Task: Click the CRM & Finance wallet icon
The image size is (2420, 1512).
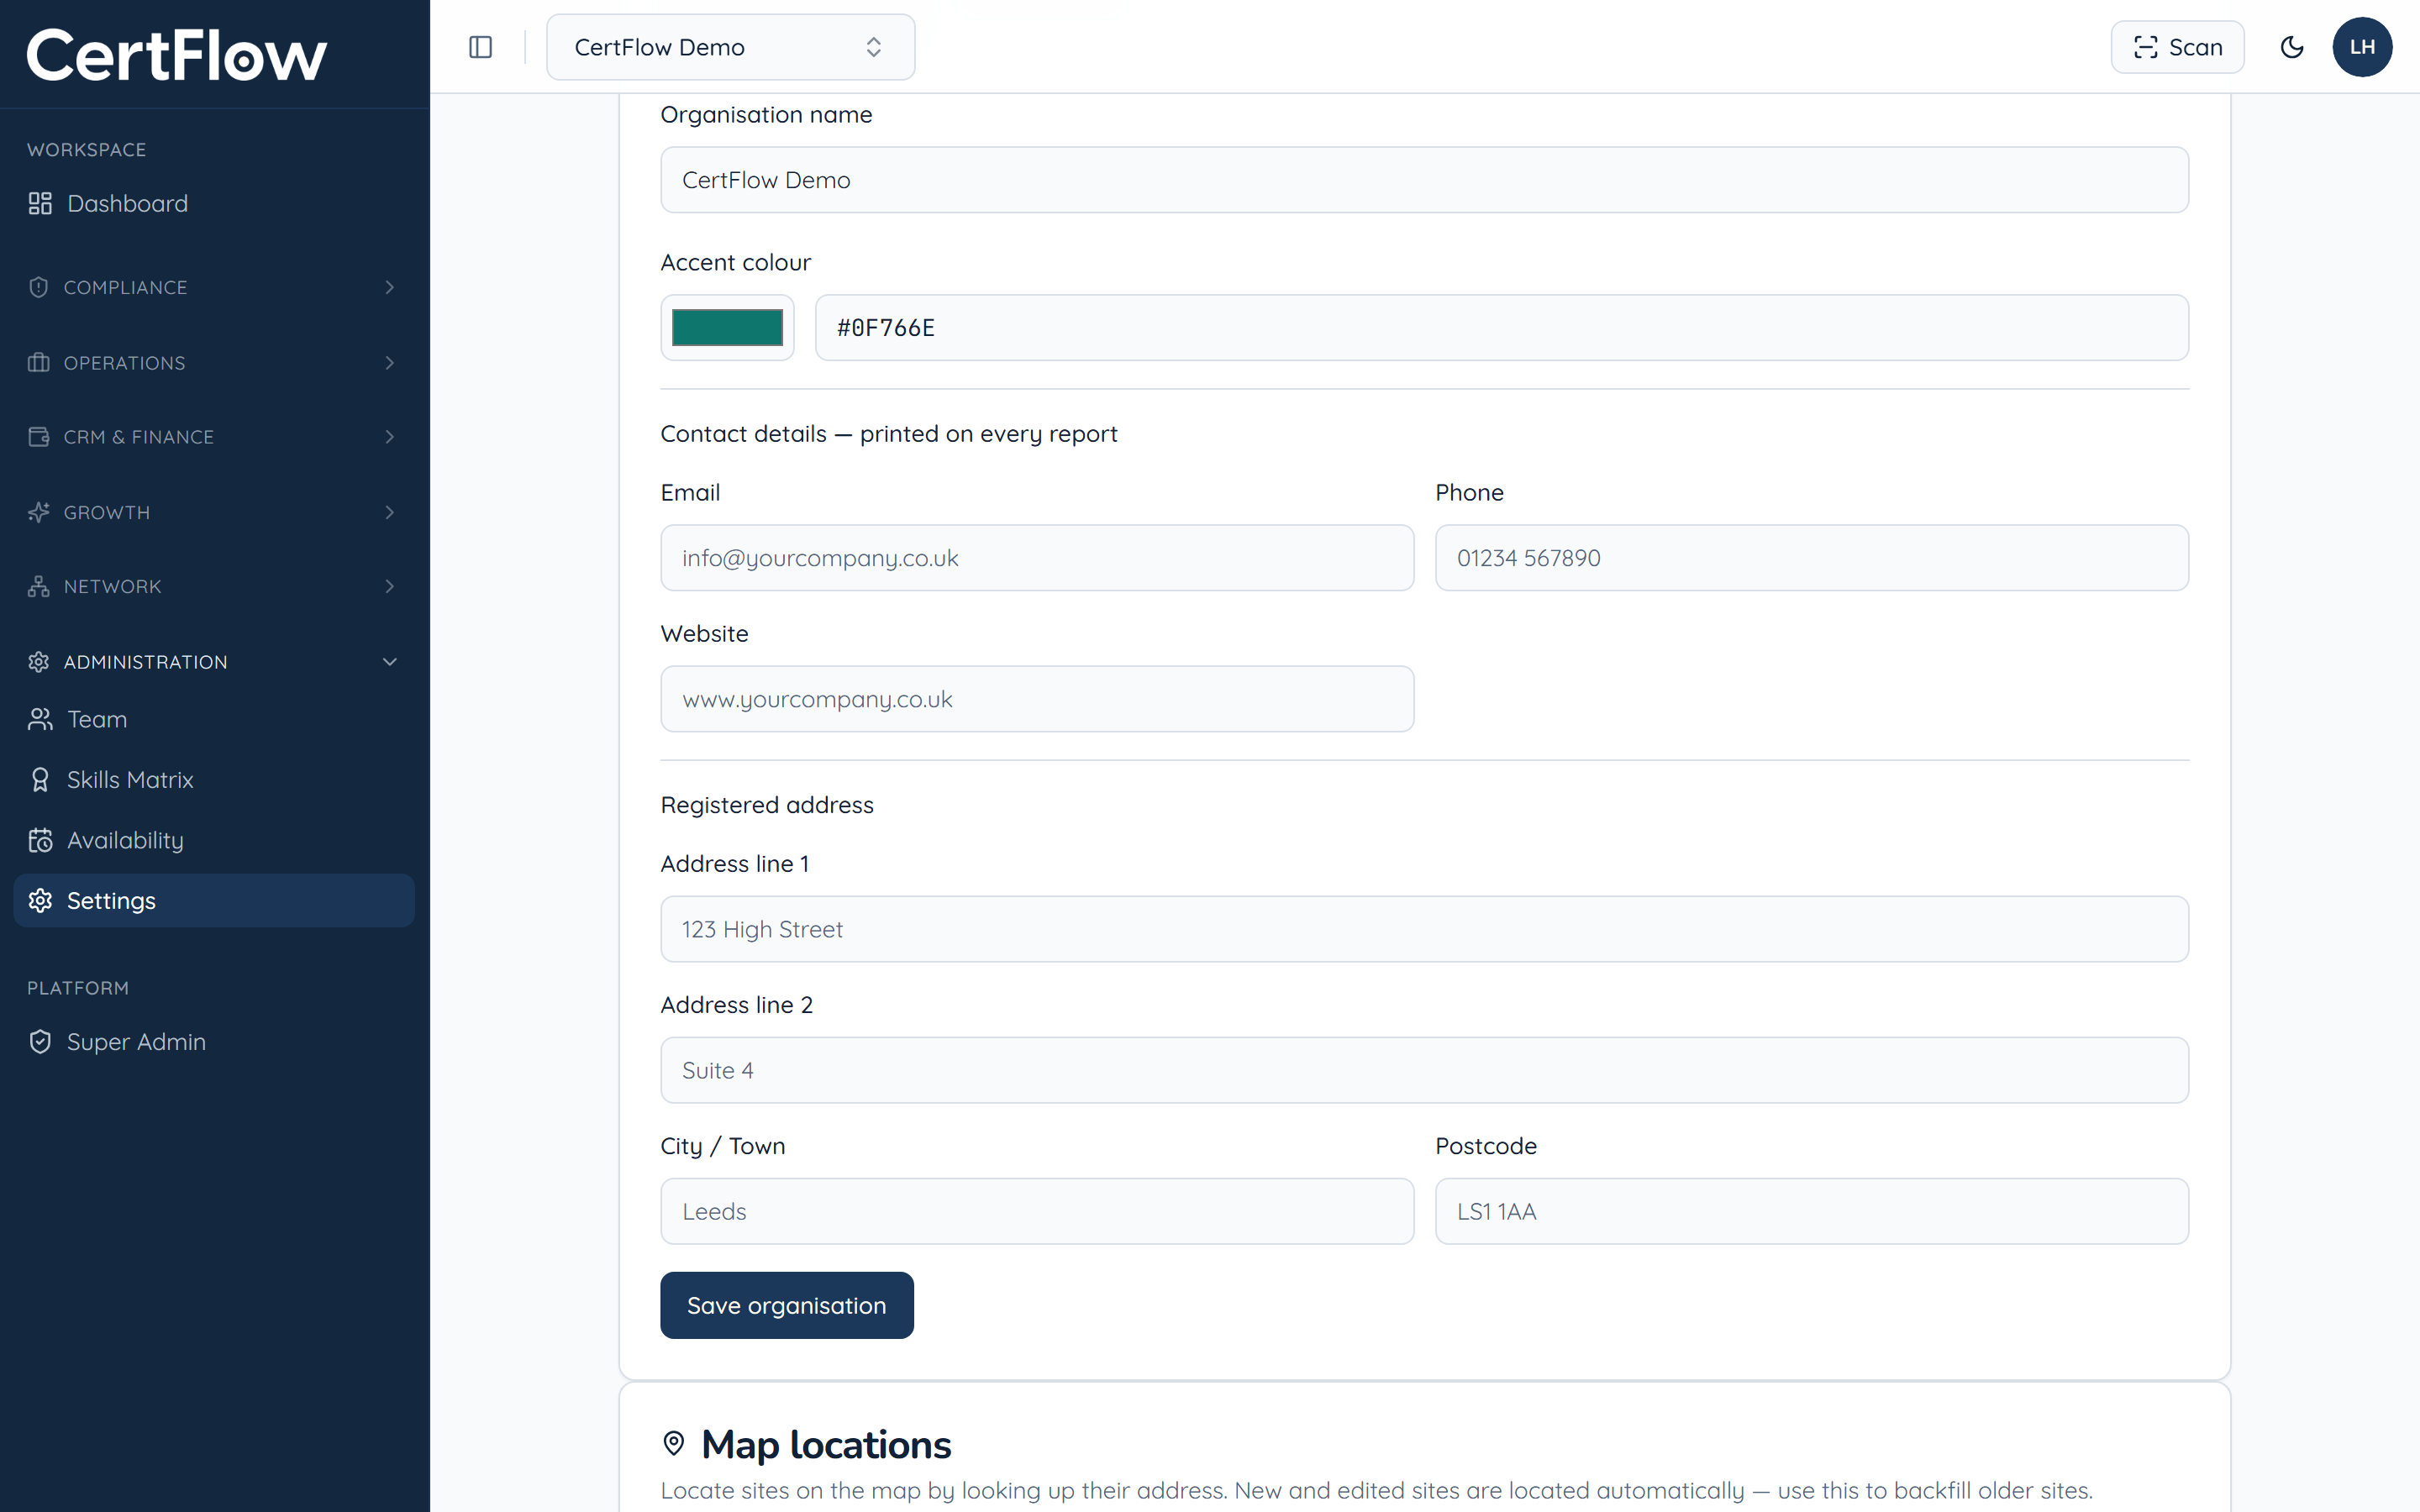Action: pyautogui.click(x=39, y=437)
